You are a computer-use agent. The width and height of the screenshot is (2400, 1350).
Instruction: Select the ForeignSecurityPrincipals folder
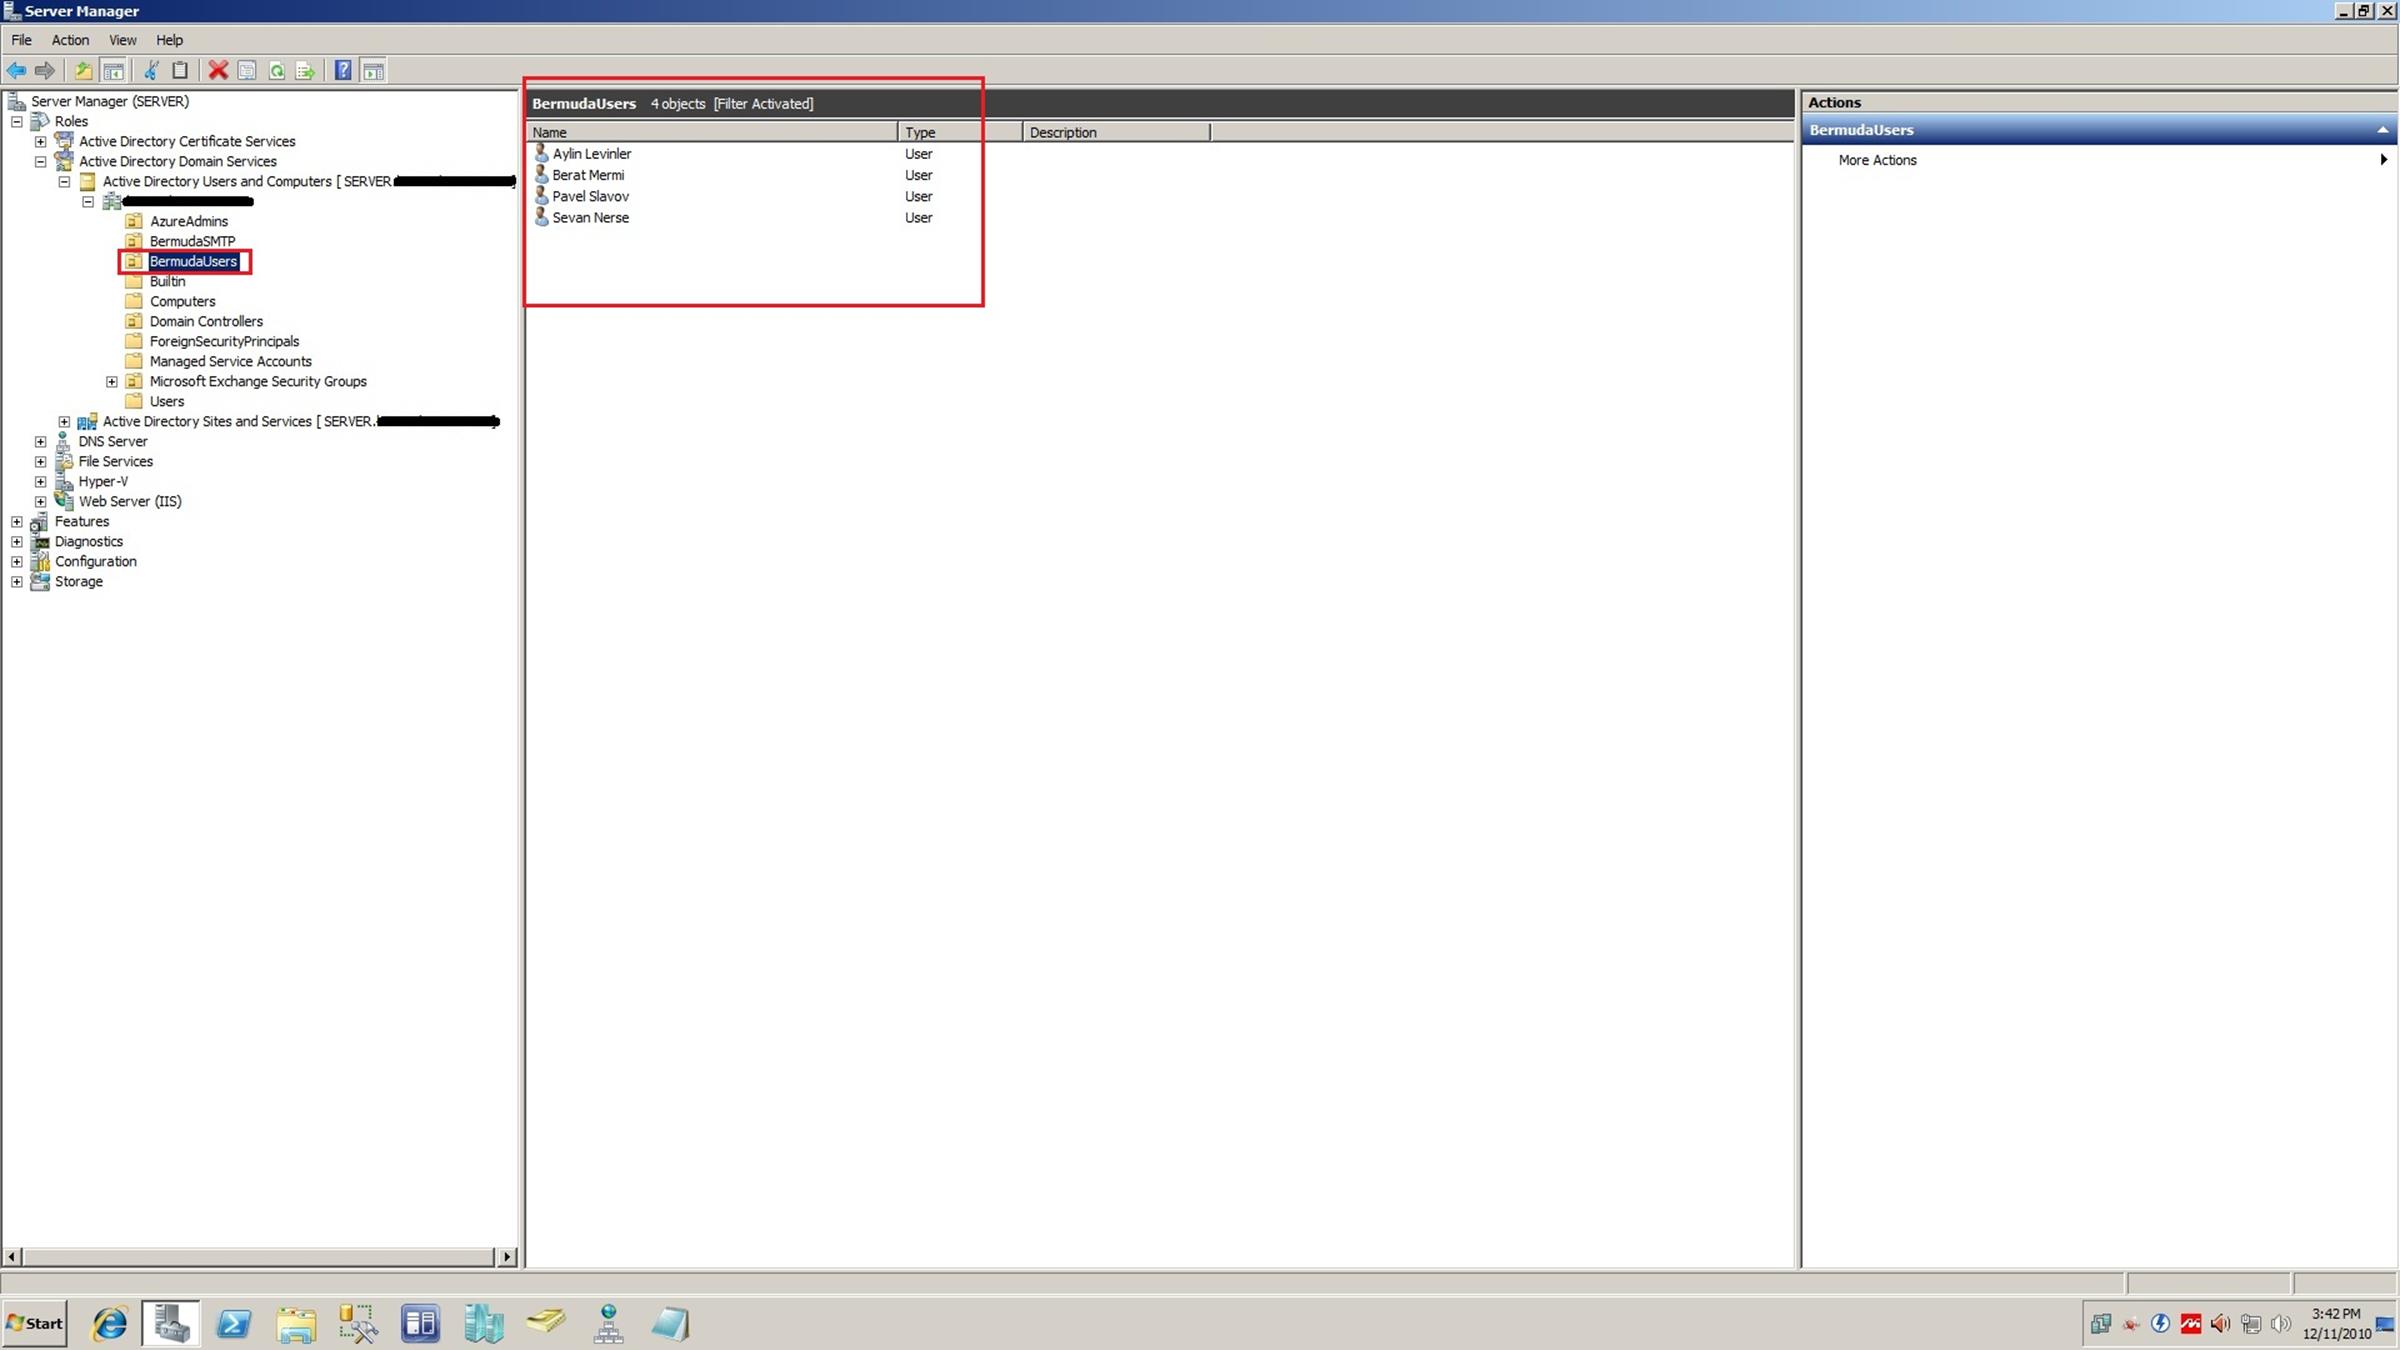coord(224,341)
